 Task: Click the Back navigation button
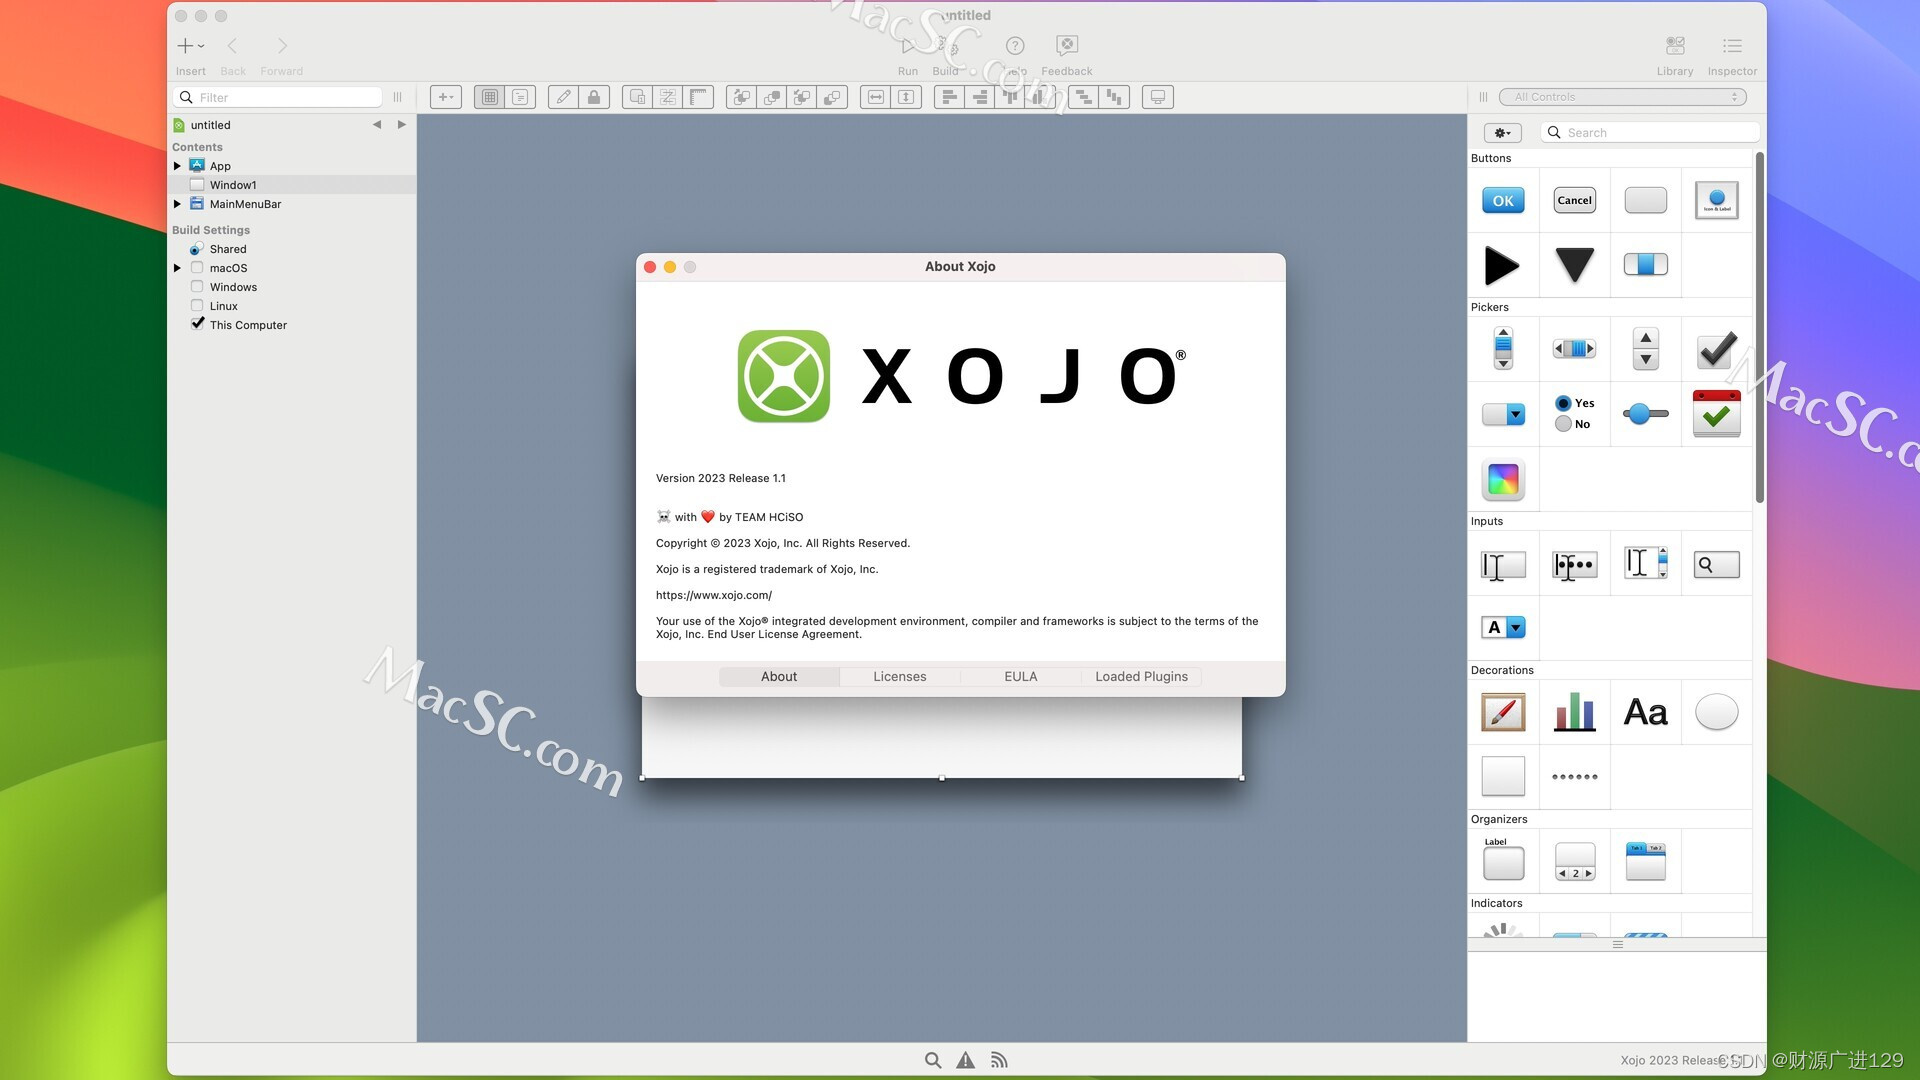coord(233,55)
